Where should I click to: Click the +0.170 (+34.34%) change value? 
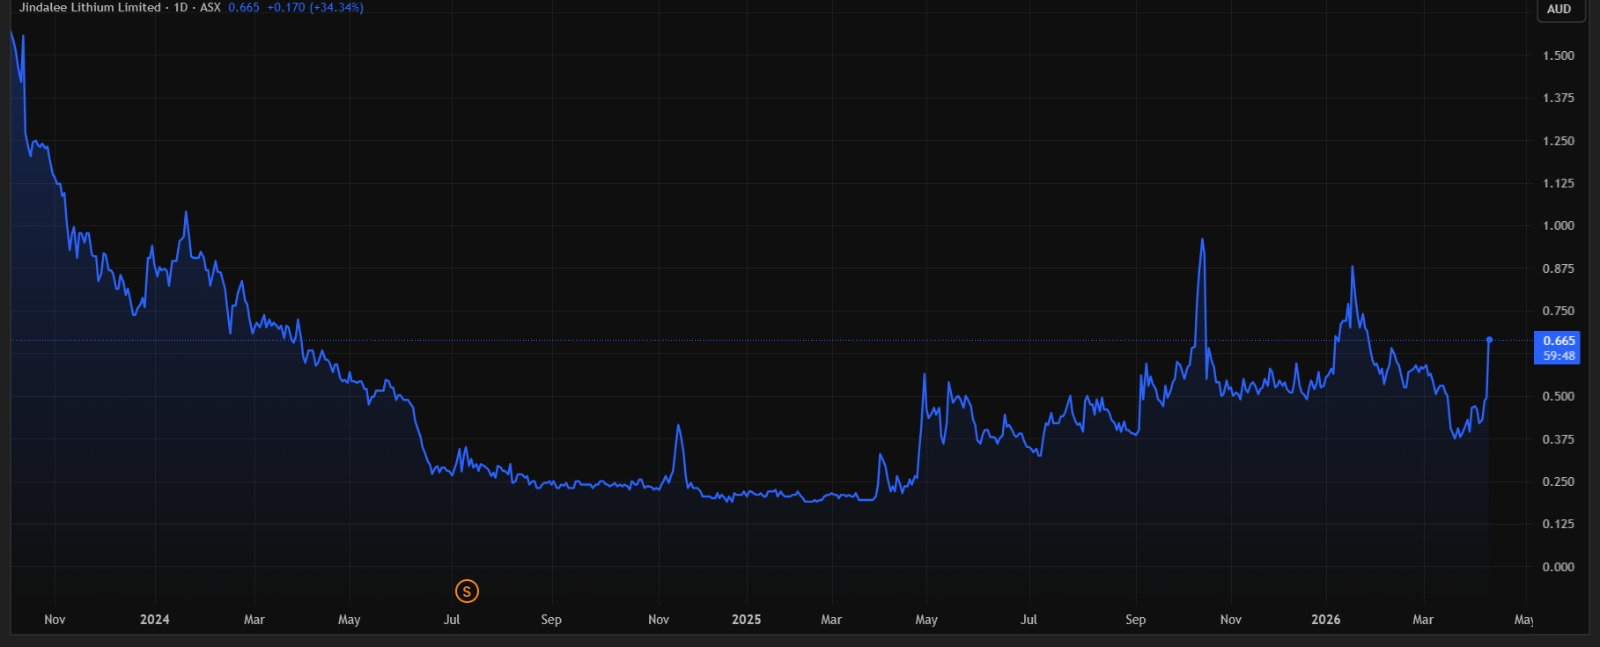click(315, 7)
